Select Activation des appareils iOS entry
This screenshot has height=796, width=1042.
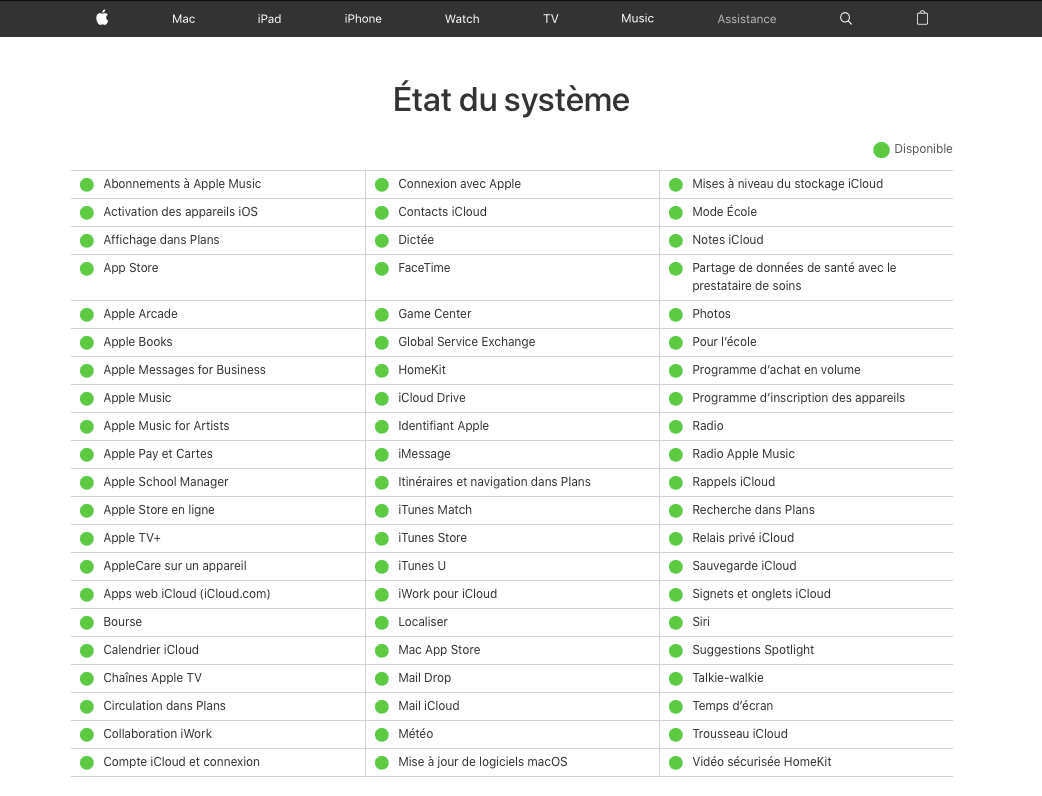point(180,212)
